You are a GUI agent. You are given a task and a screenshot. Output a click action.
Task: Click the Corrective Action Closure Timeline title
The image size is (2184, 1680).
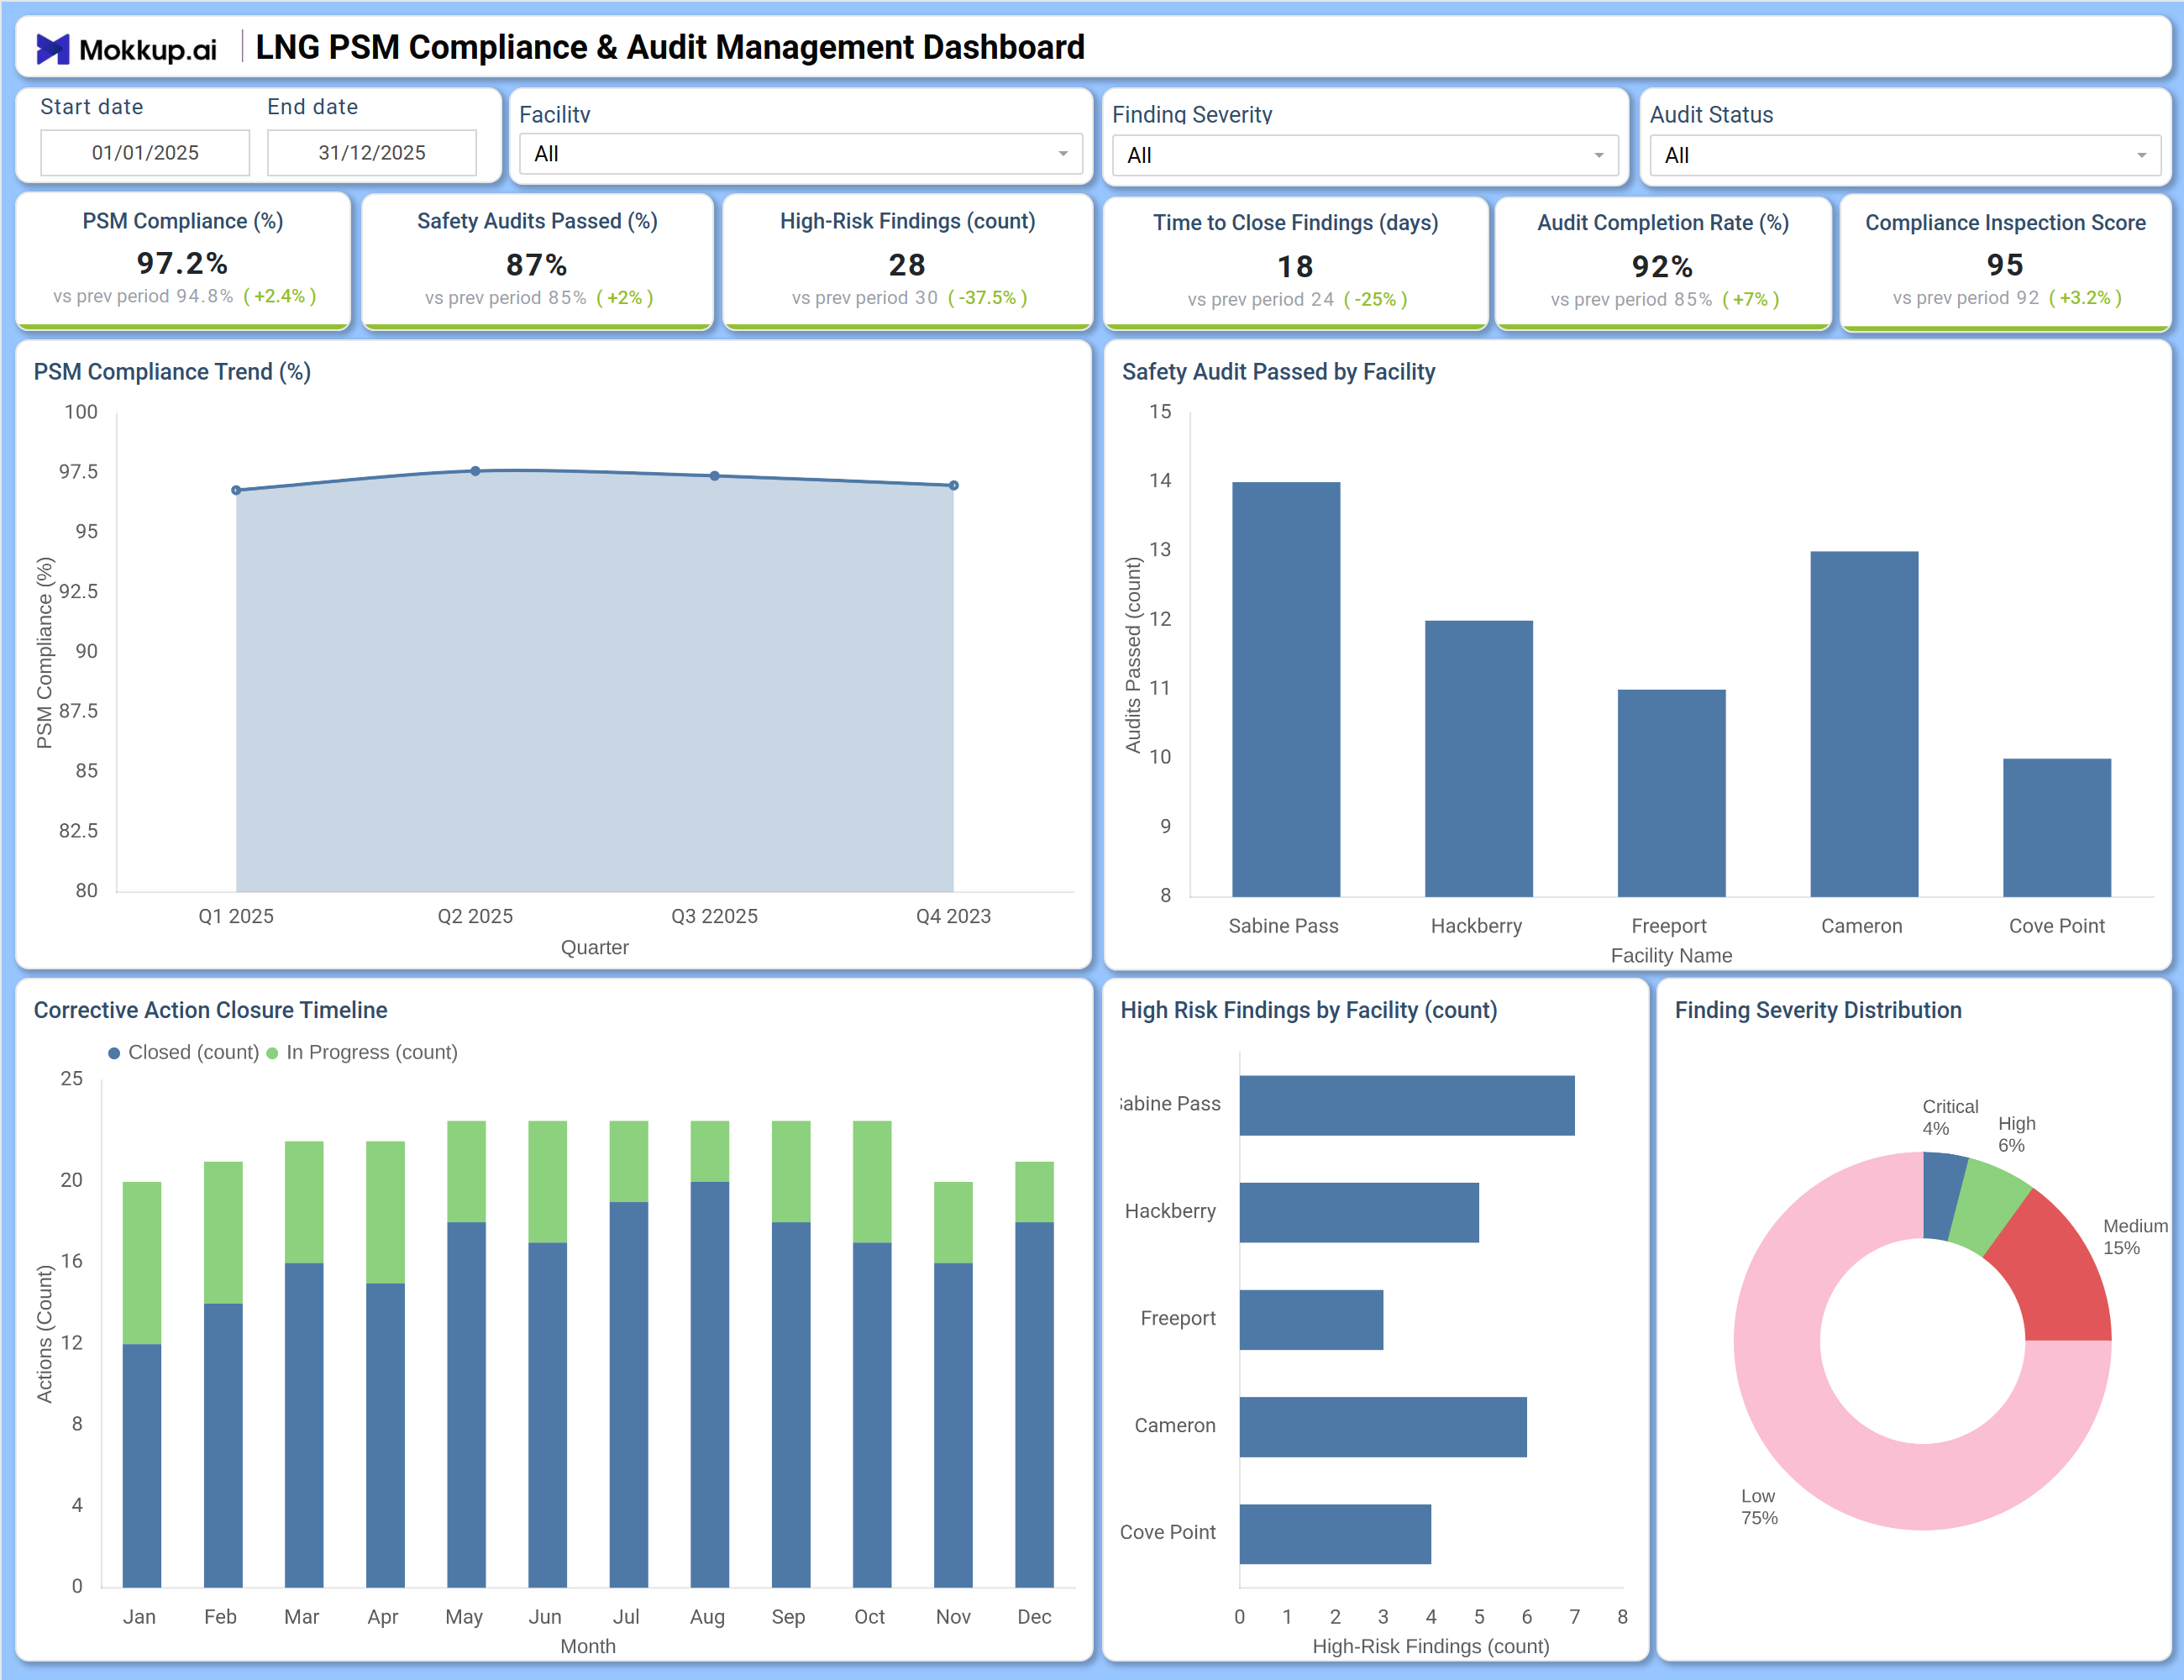pos(210,1010)
